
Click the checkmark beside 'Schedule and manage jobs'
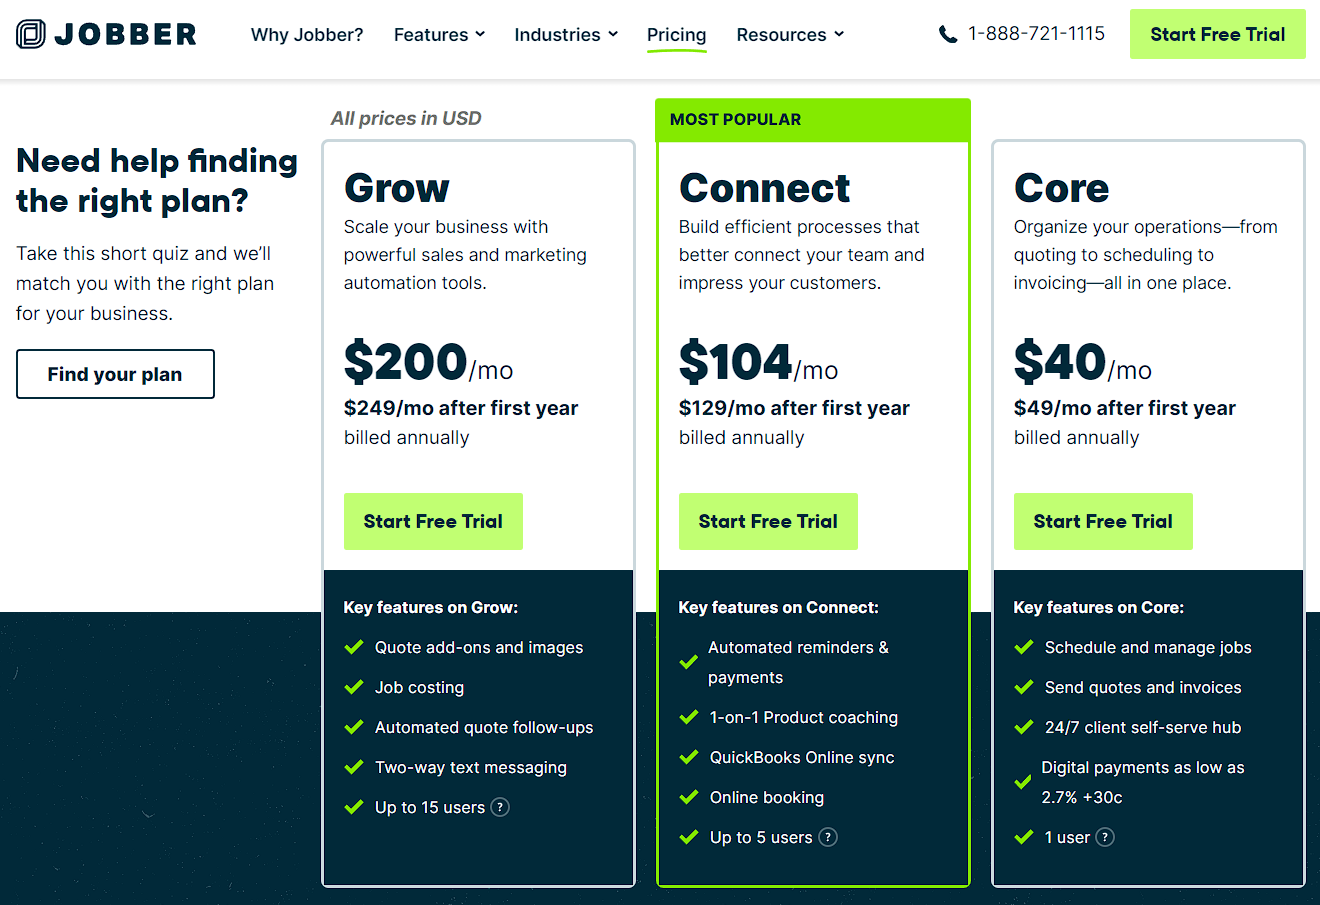click(x=1023, y=647)
